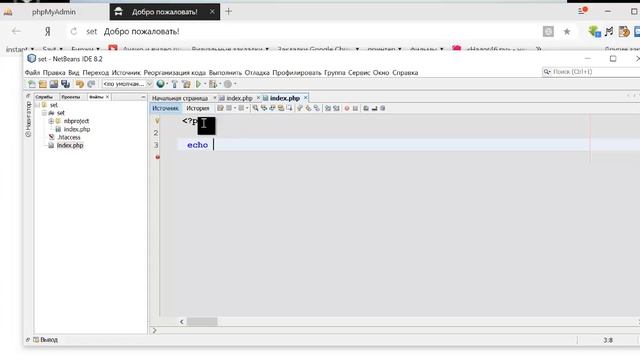The height and width of the screenshot is (360, 640).
Task: Open the Реорганизация кода menu
Action: (x=175, y=73)
